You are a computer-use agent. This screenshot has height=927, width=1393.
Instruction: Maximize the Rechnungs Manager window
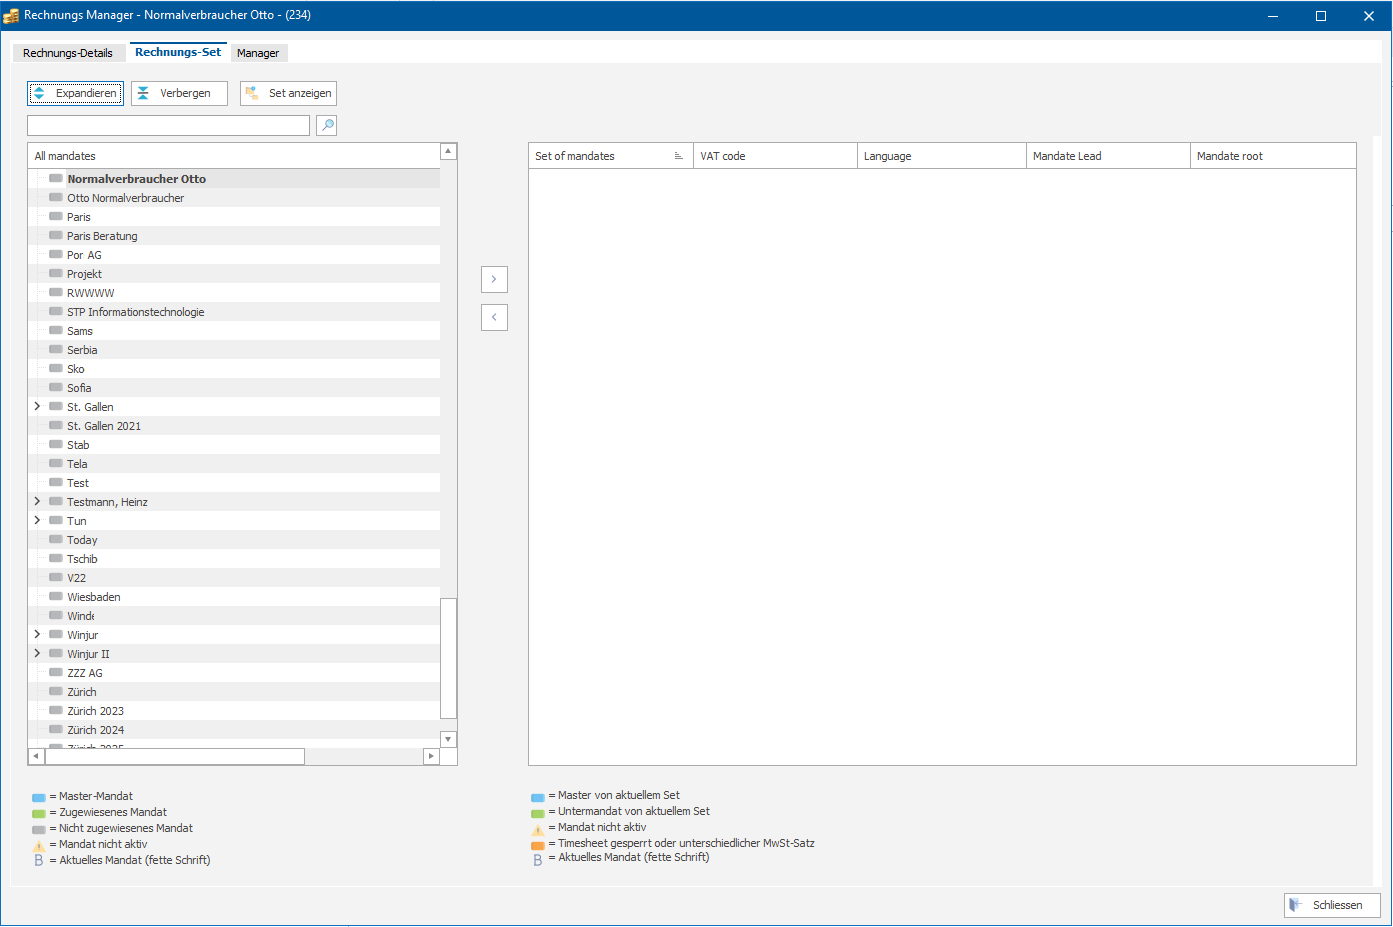pos(1321,16)
